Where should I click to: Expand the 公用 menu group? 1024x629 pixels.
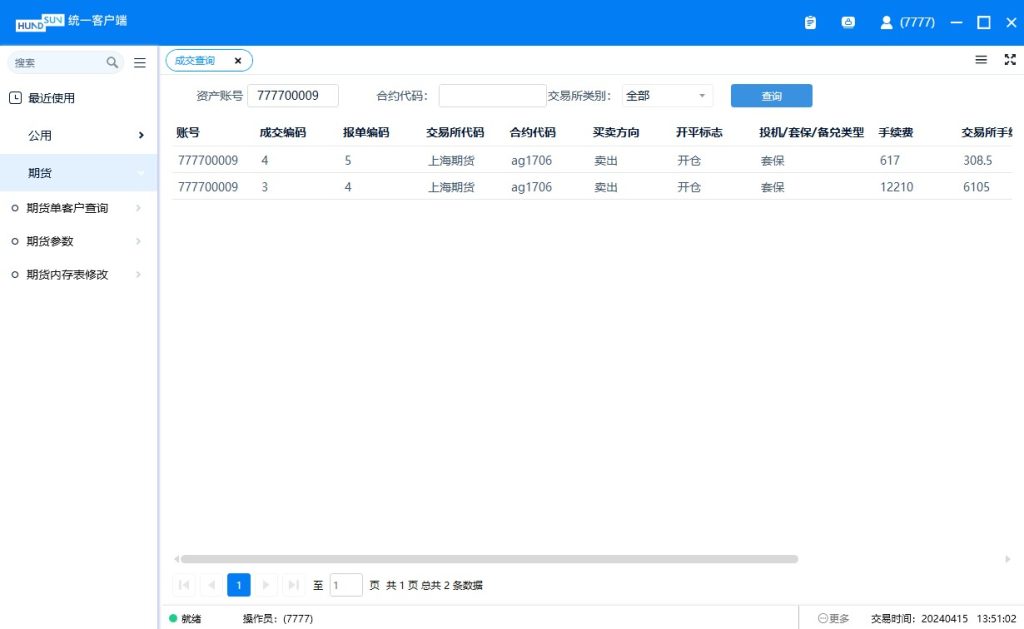pyautogui.click(x=78, y=135)
